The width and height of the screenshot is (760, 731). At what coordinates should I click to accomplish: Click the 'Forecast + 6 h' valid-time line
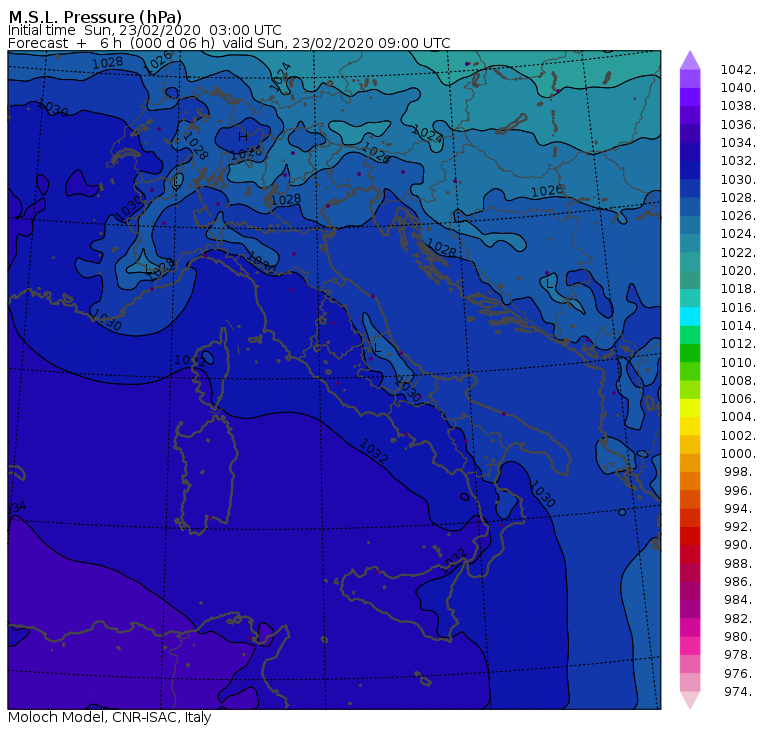[x=229, y=43]
